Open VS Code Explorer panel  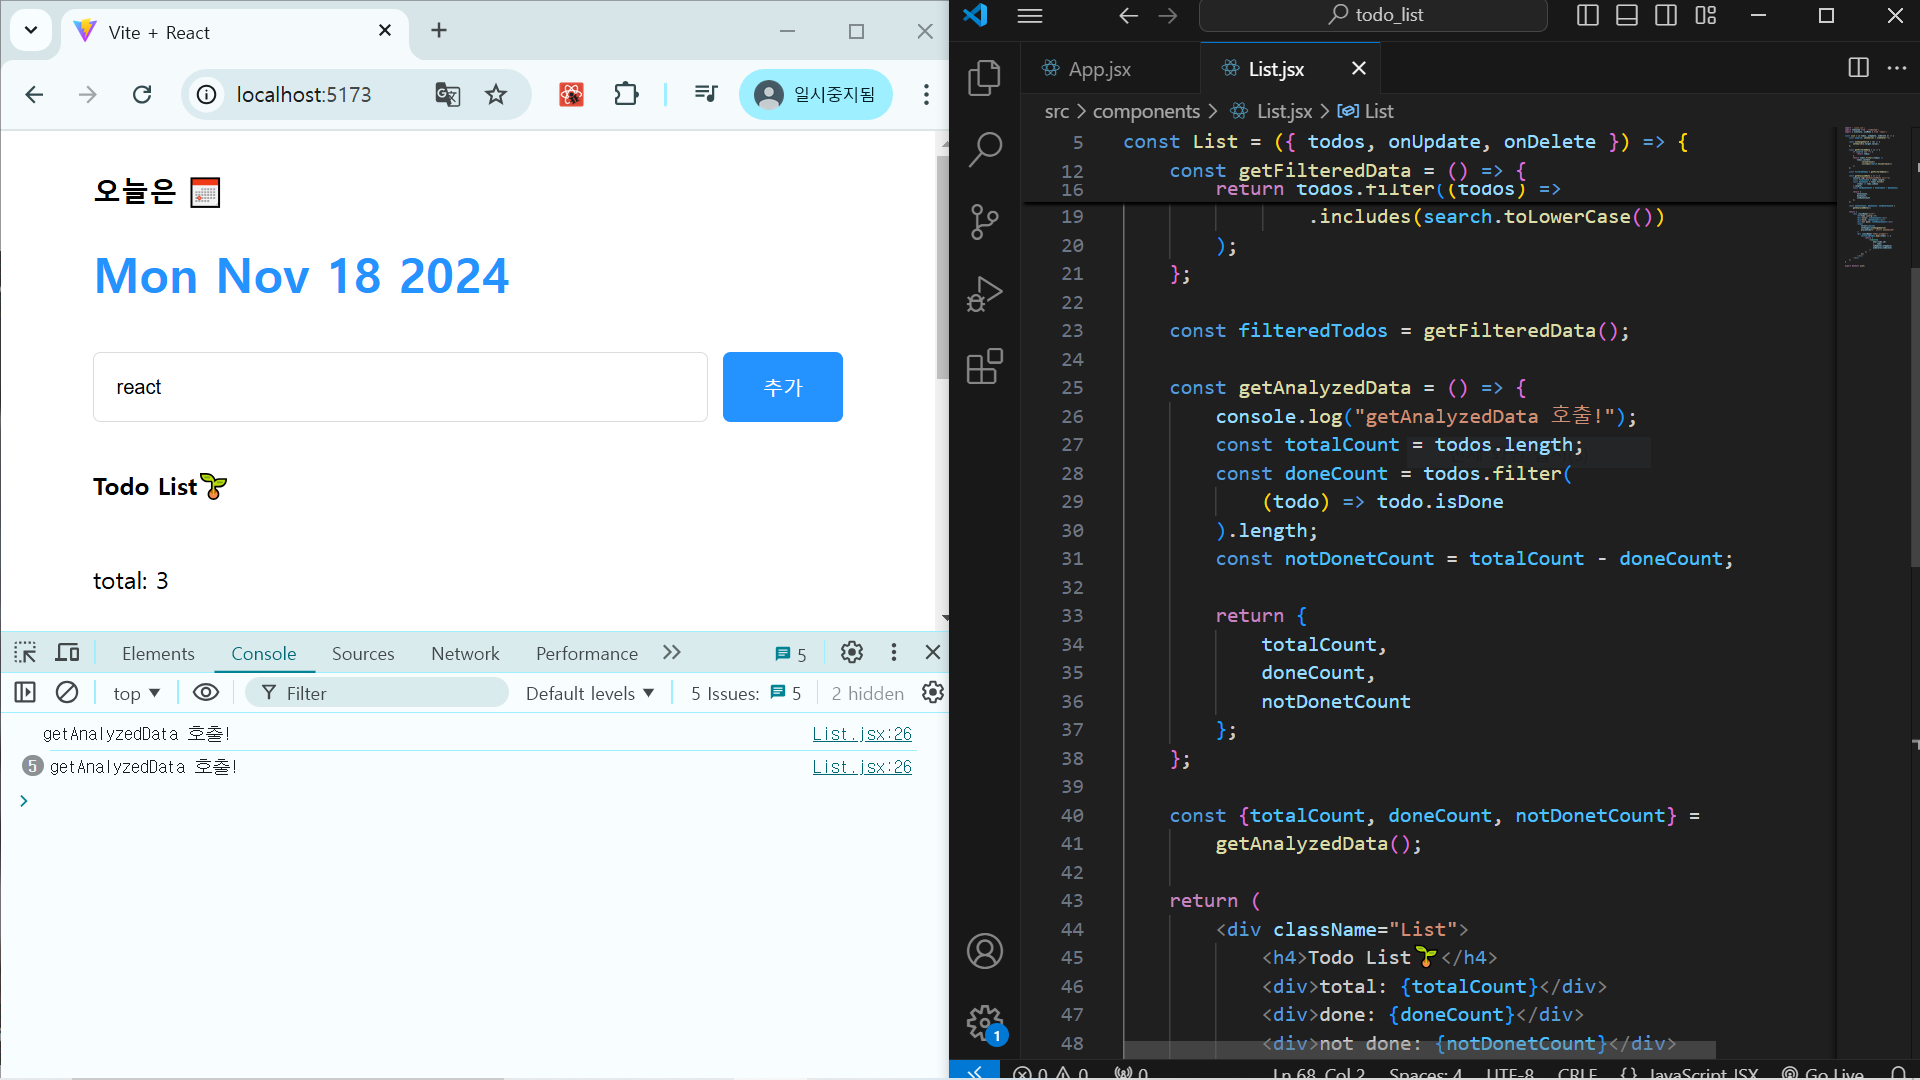click(984, 78)
